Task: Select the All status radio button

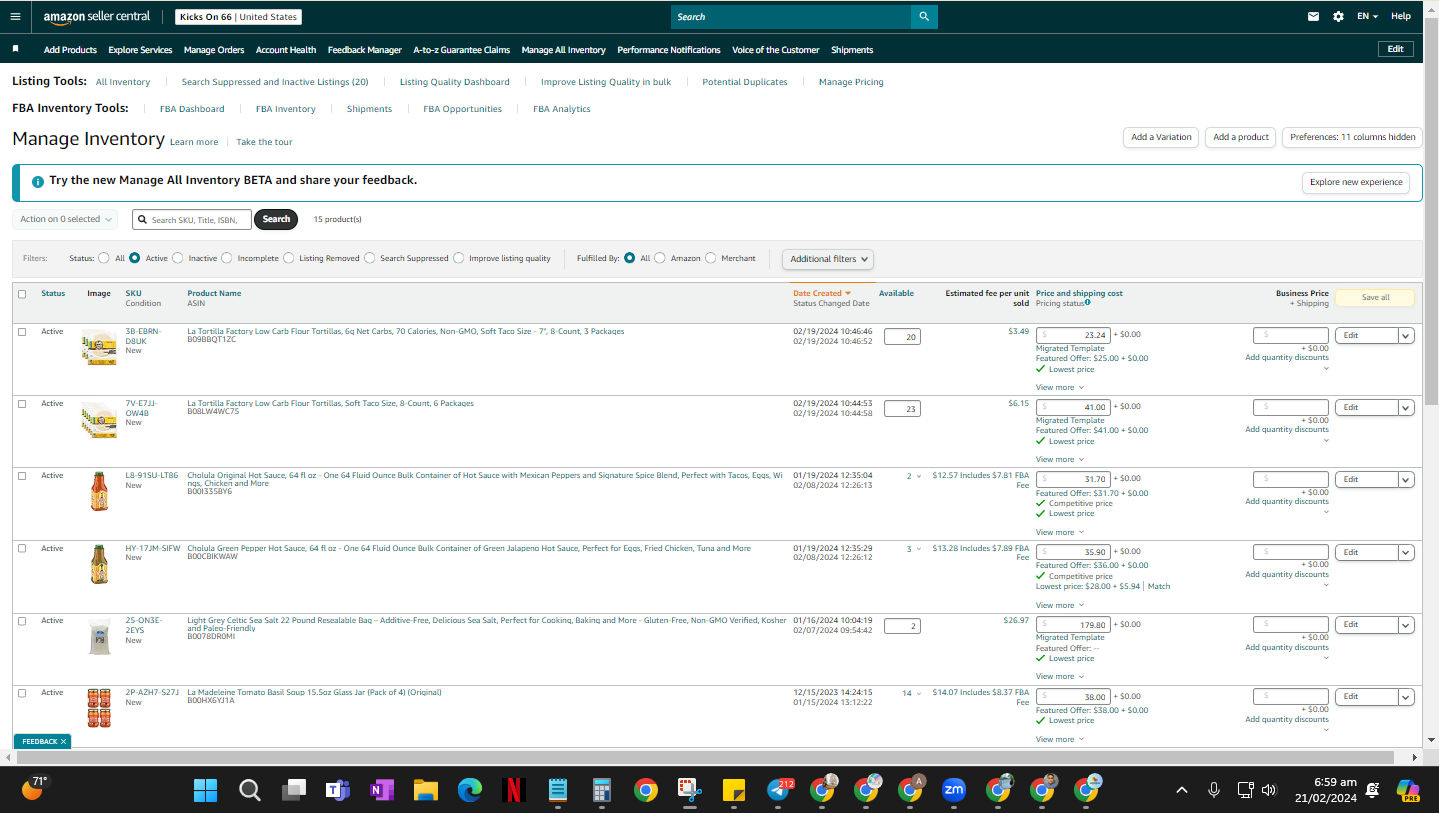Action: pos(104,258)
